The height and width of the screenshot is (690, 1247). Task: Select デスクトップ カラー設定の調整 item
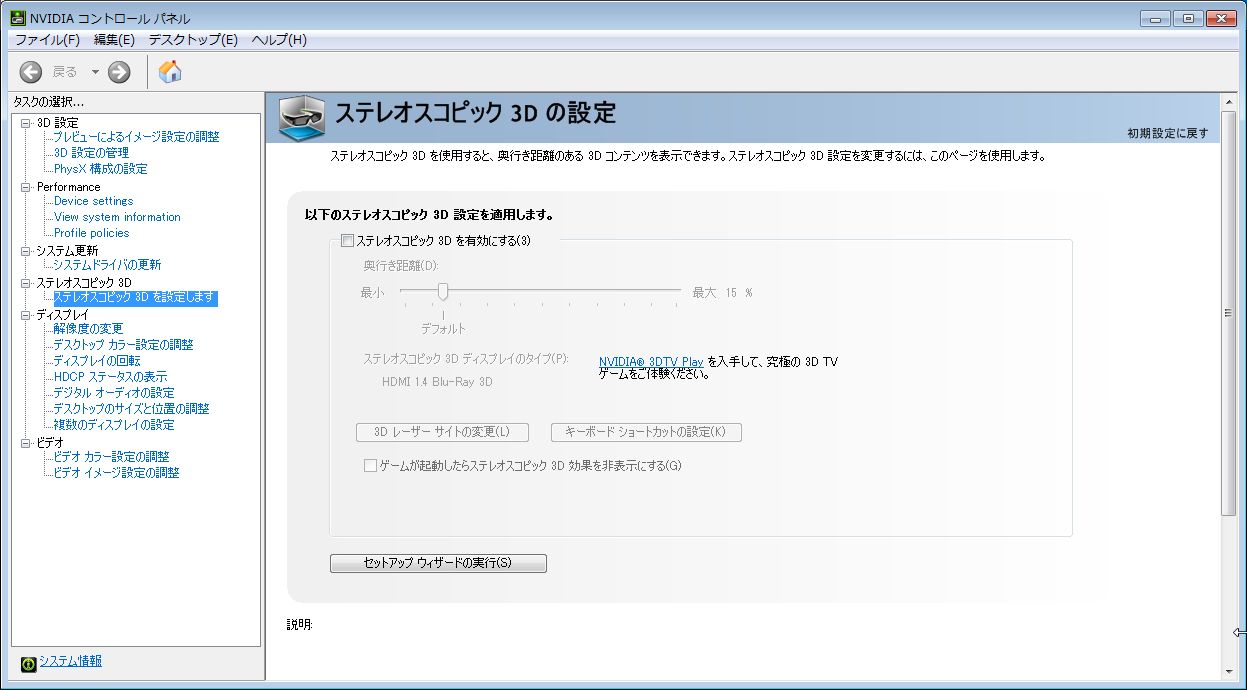(123, 345)
